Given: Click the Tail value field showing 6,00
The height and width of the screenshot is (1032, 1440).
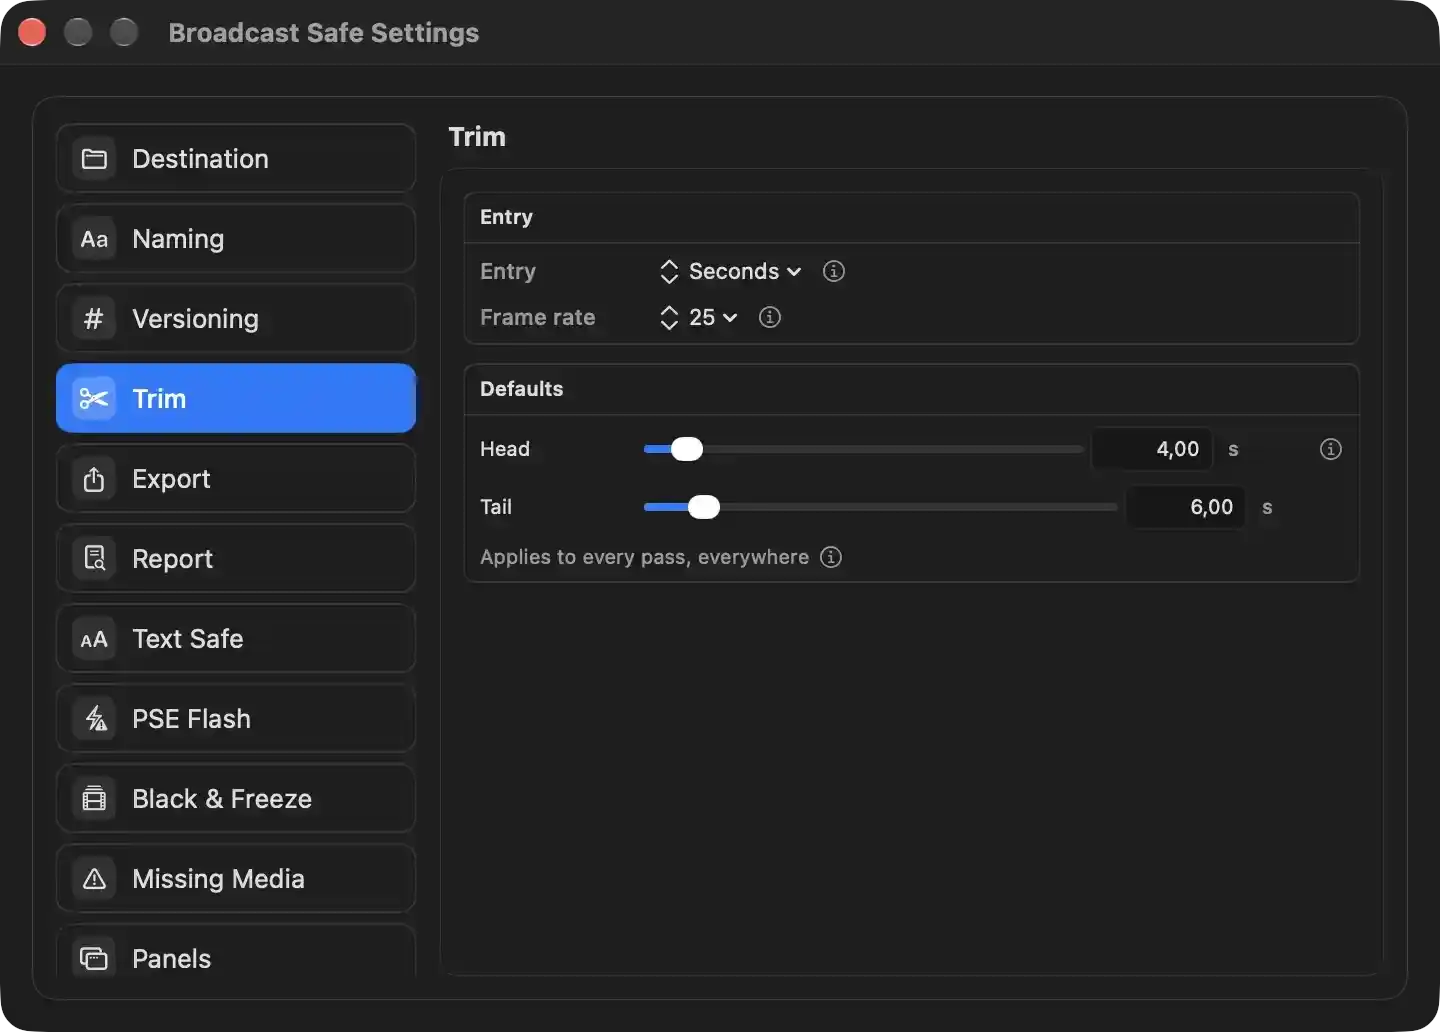Looking at the screenshot, I should tap(1186, 507).
